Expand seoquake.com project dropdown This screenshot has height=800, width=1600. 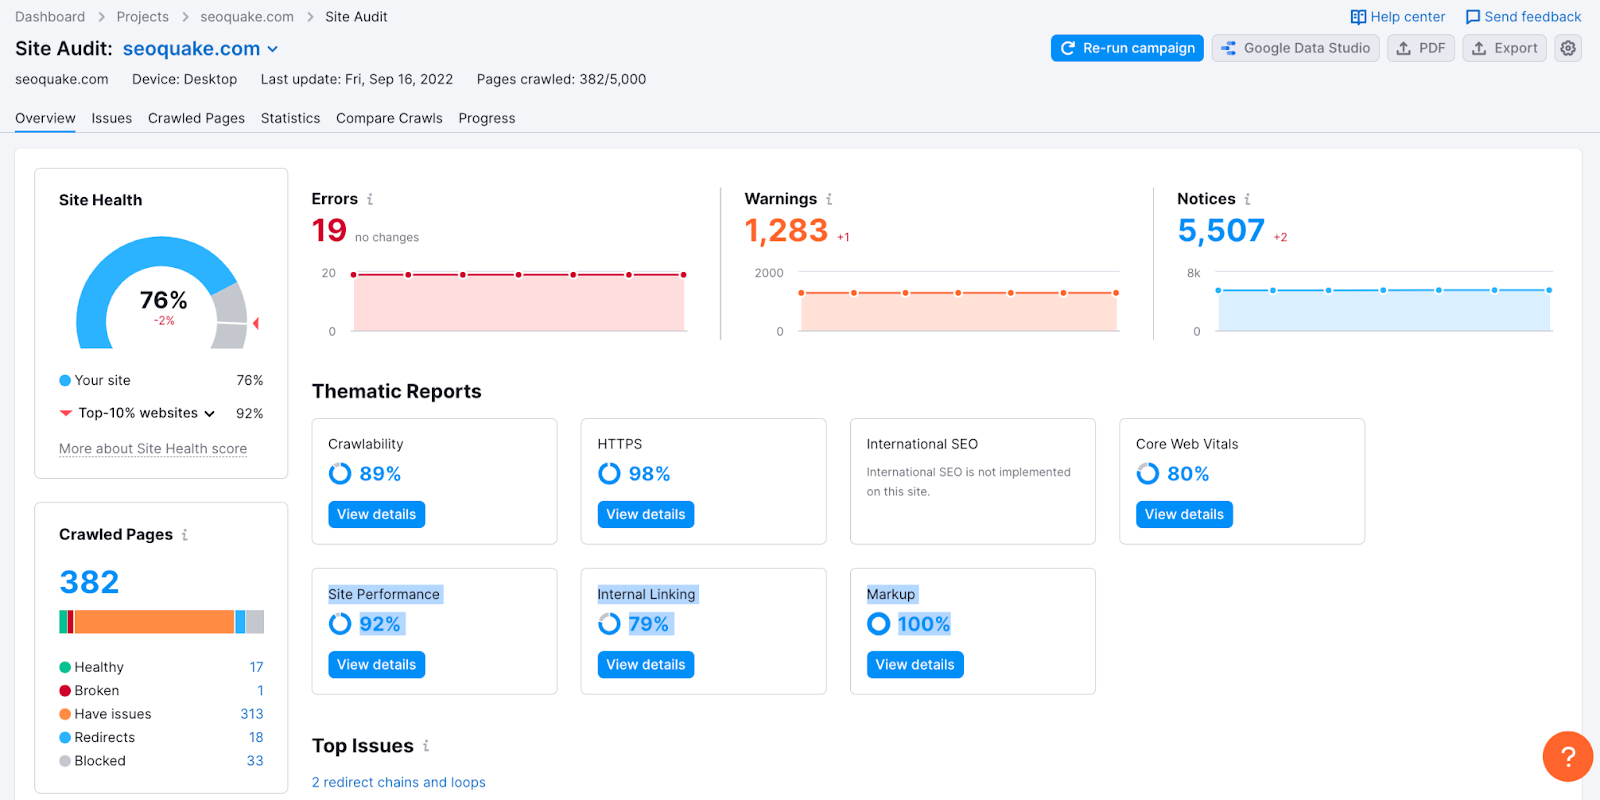[x=273, y=49]
